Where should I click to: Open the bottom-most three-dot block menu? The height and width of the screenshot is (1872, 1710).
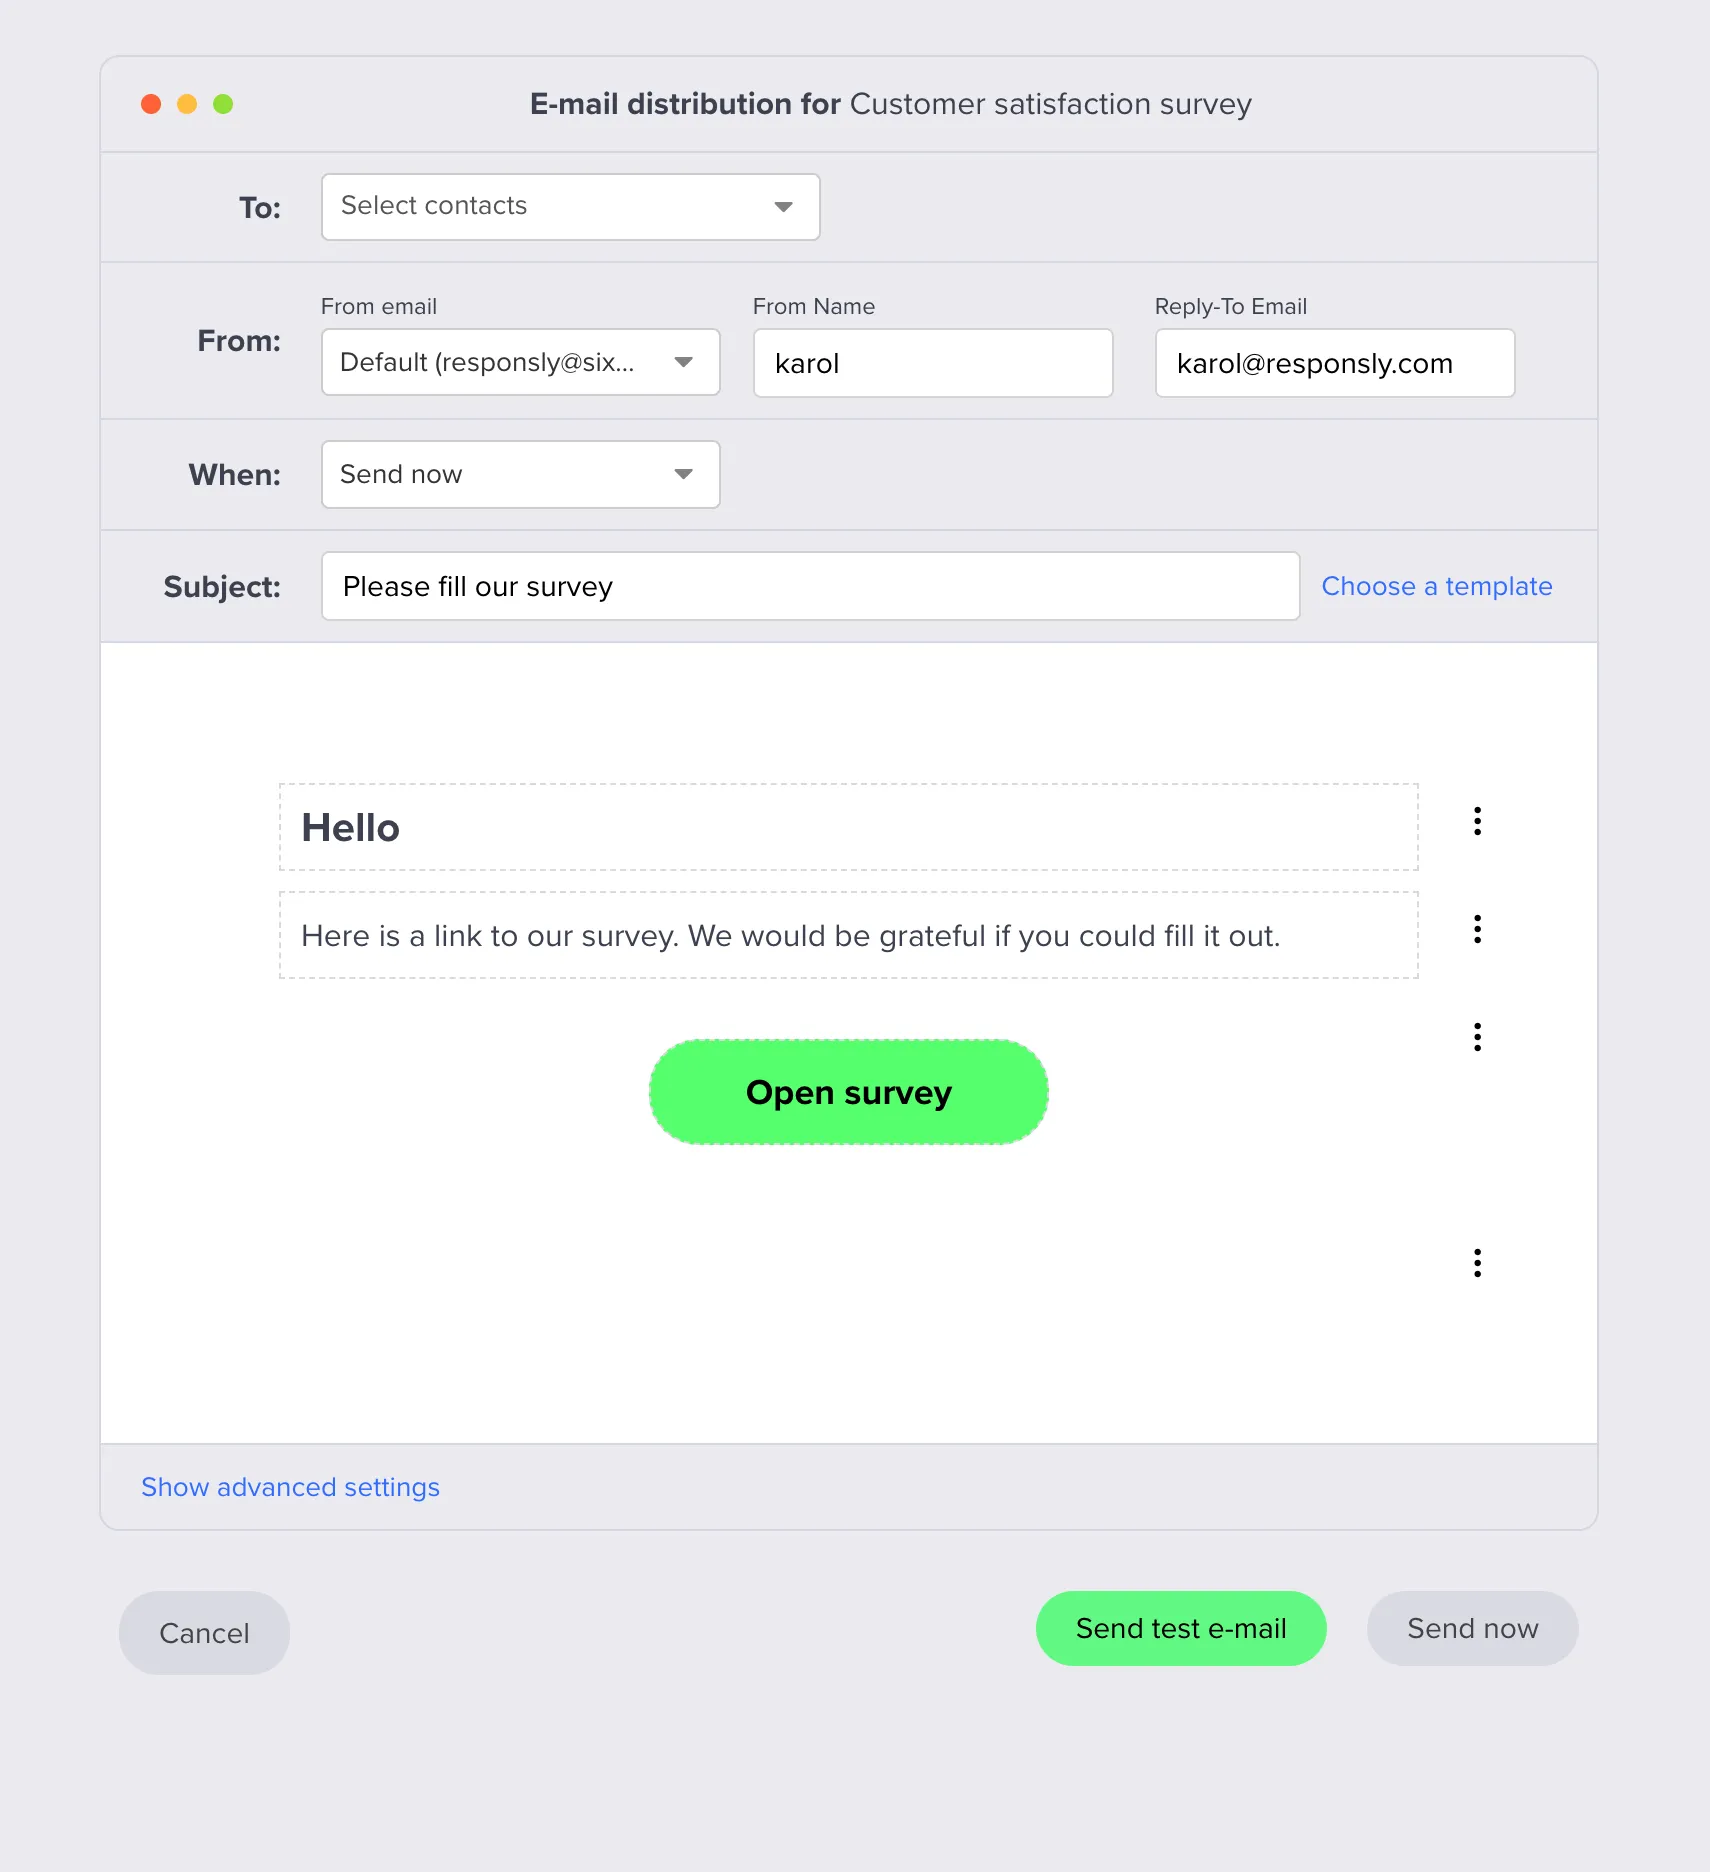(1477, 1263)
